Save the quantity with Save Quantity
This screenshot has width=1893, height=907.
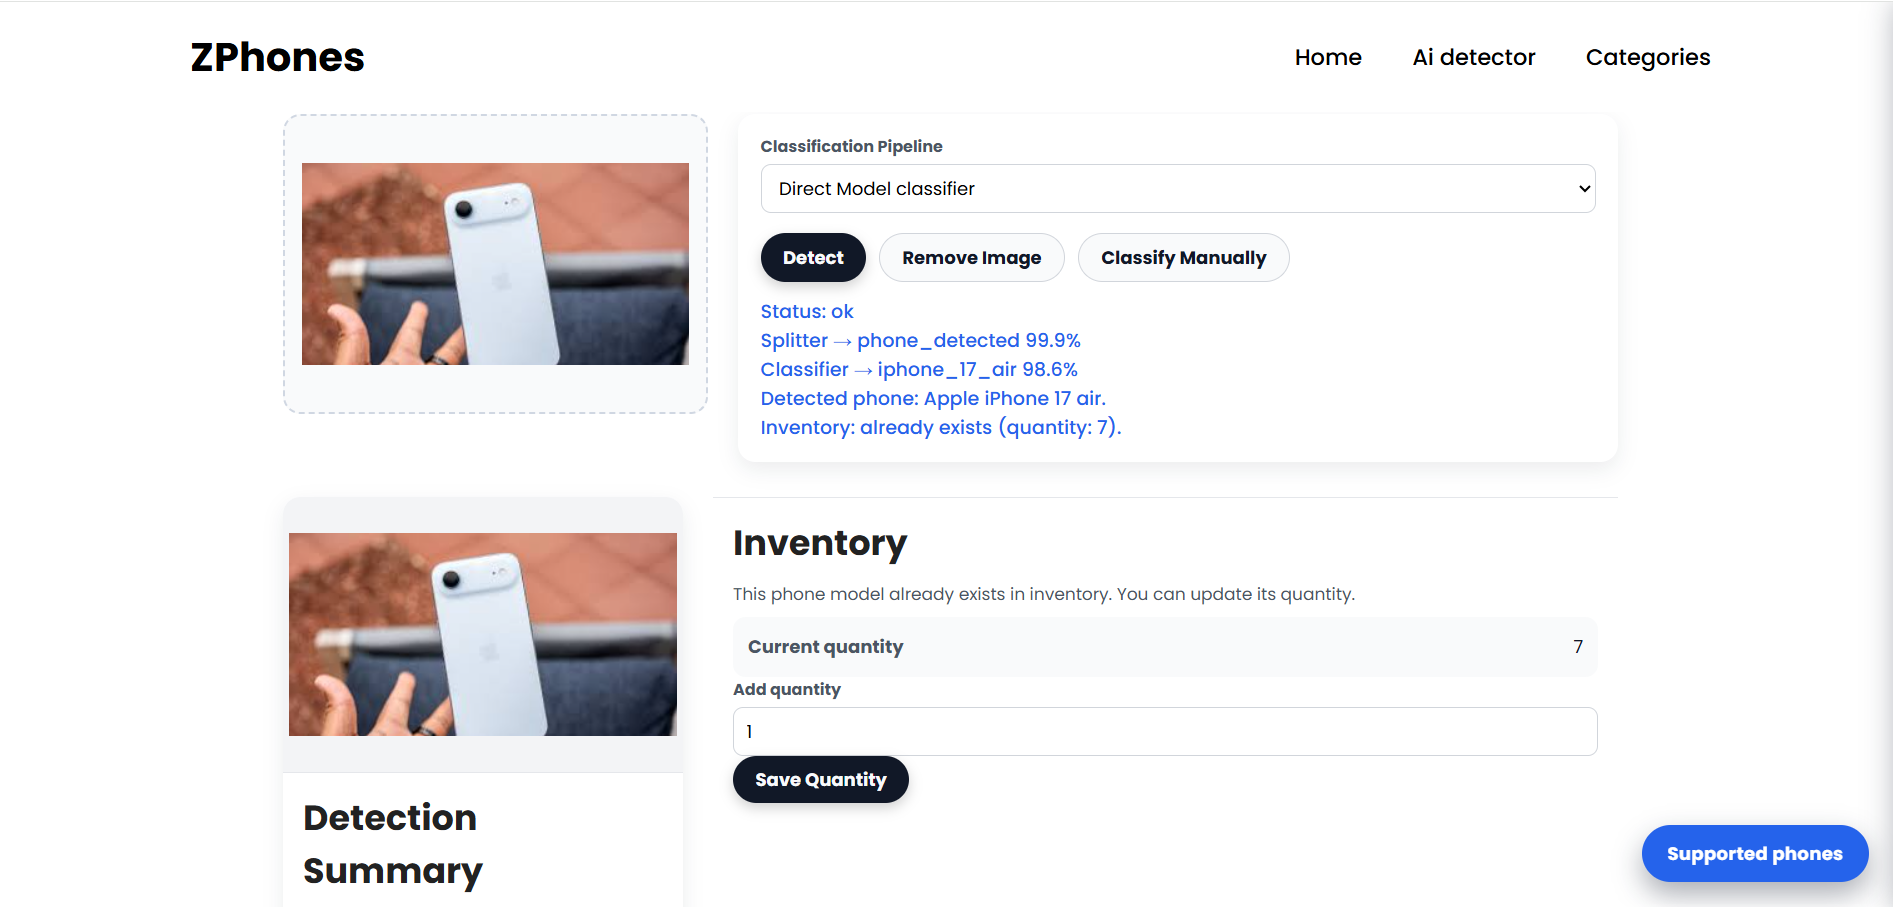(x=820, y=780)
